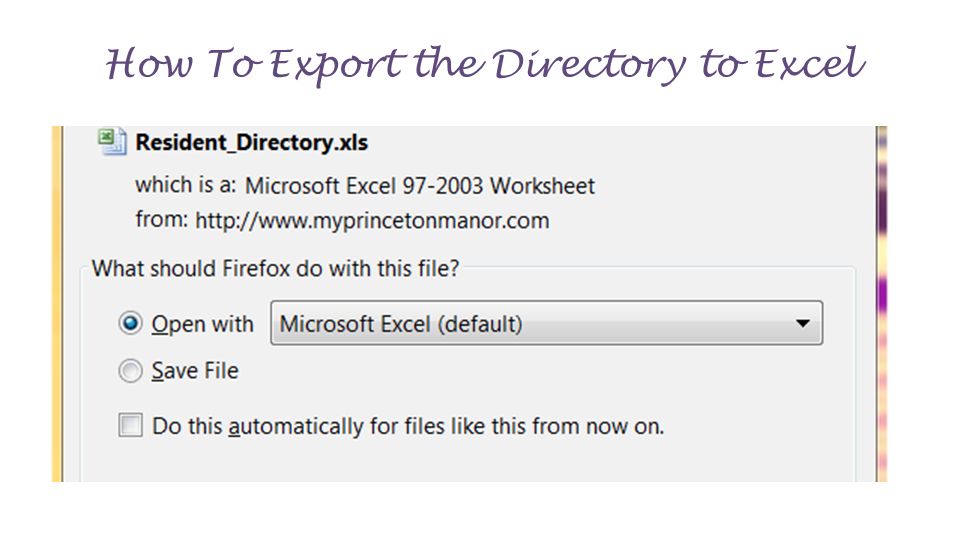
Task: Enable the 'Do this automatically' checkbox
Action: tap(130, 425)
